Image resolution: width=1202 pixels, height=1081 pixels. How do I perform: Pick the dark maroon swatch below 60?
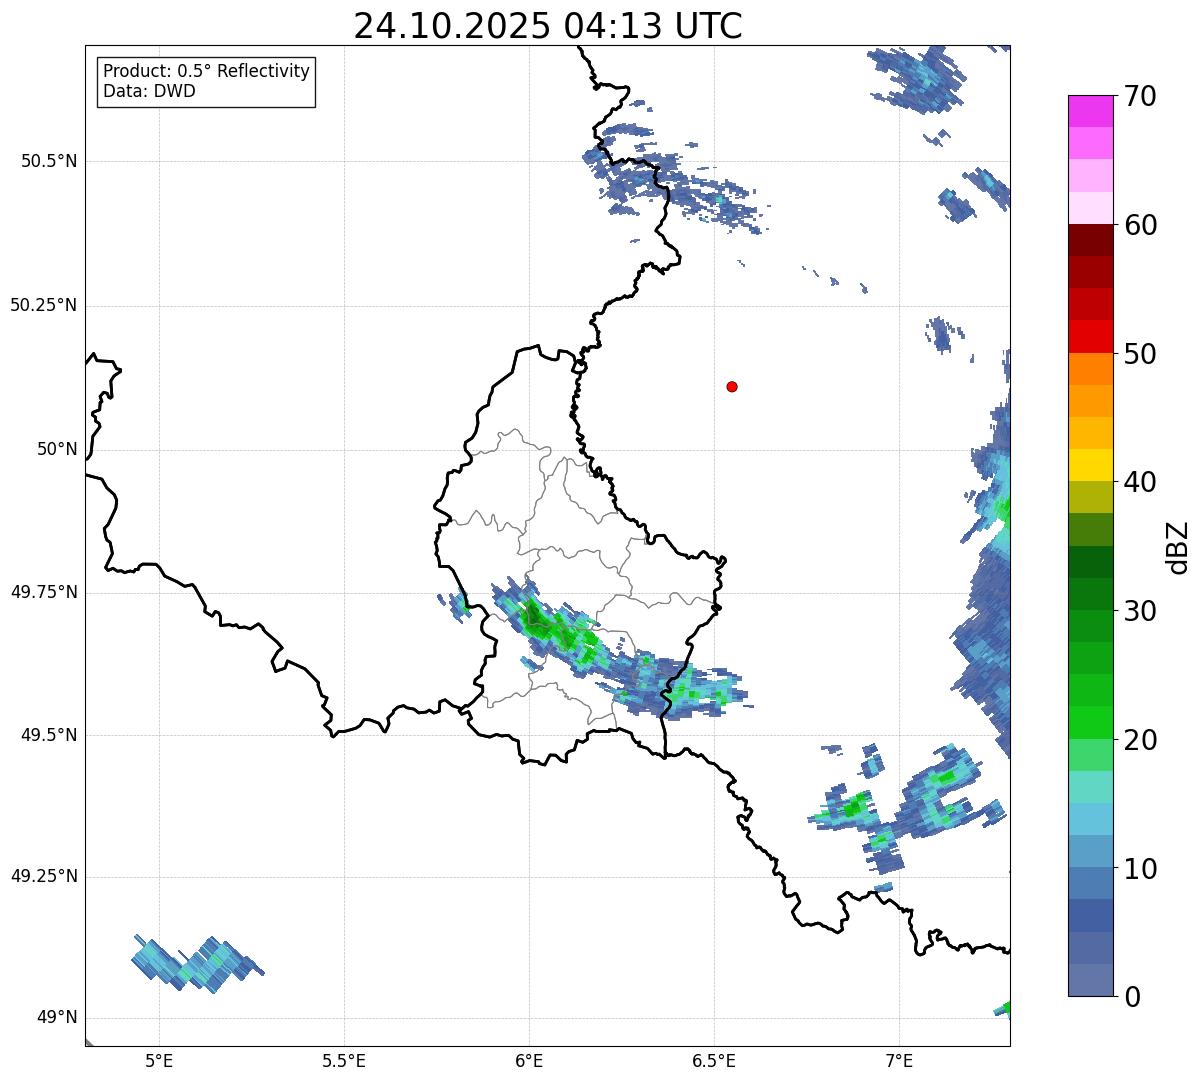1090,240
